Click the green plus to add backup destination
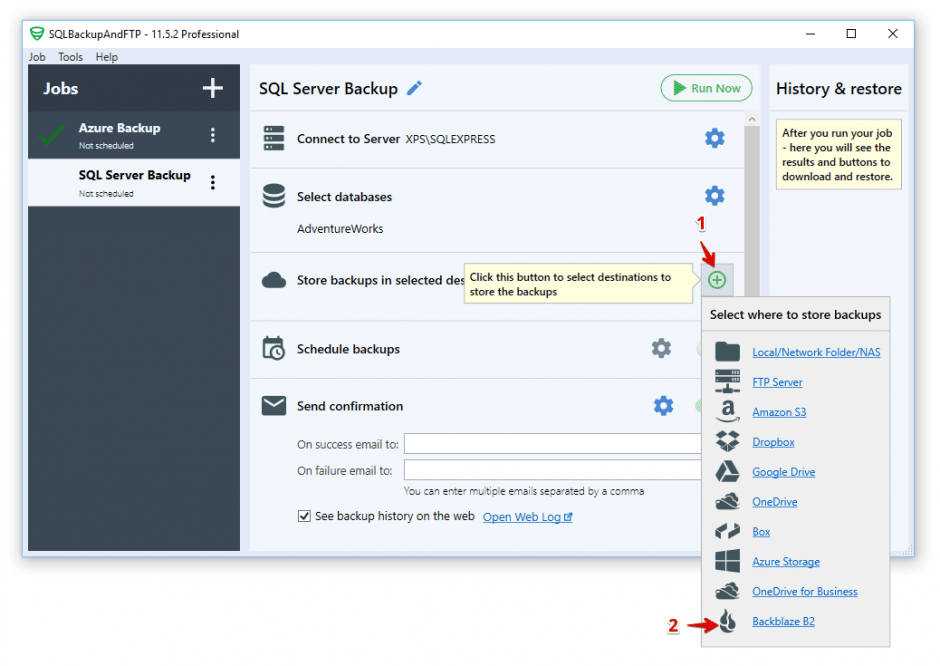The width and height of the screenshot is (940, 666). point(716,280)
